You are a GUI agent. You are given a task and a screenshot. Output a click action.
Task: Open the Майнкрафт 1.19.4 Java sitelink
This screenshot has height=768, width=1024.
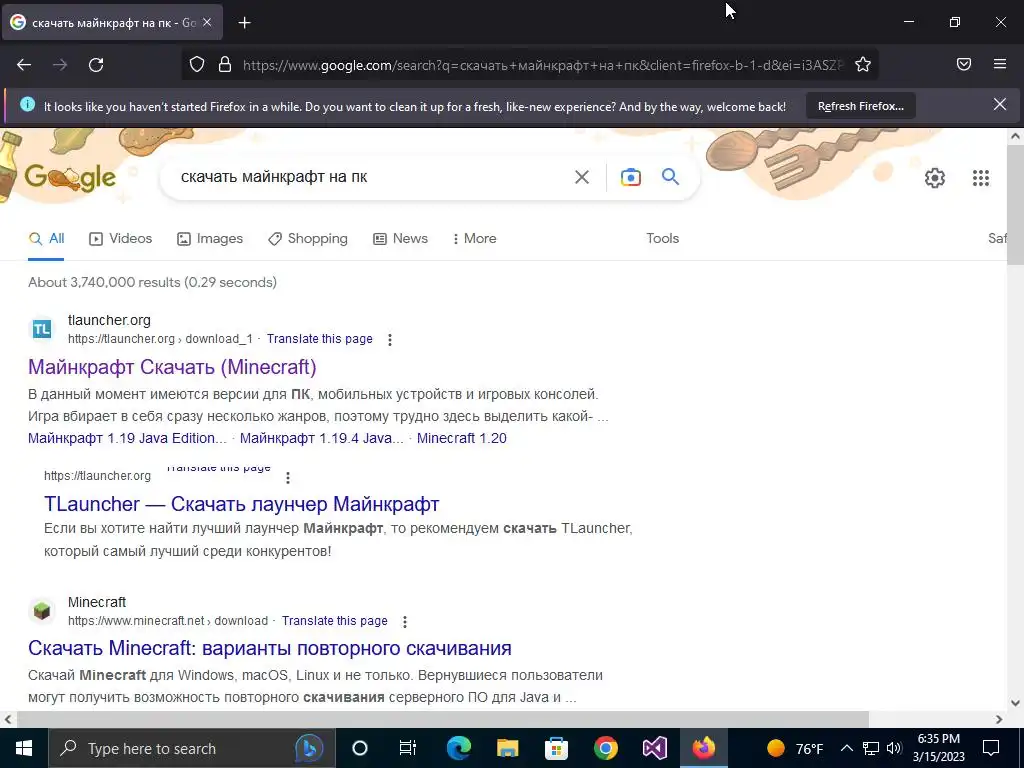tap(321, 438)
